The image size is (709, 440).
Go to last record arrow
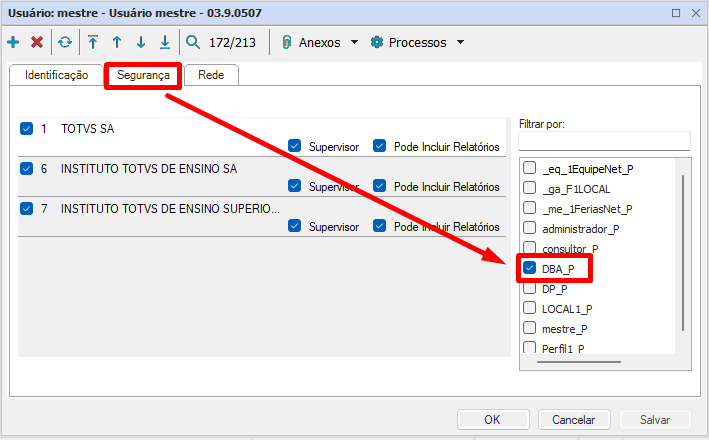tap(165, 42)
